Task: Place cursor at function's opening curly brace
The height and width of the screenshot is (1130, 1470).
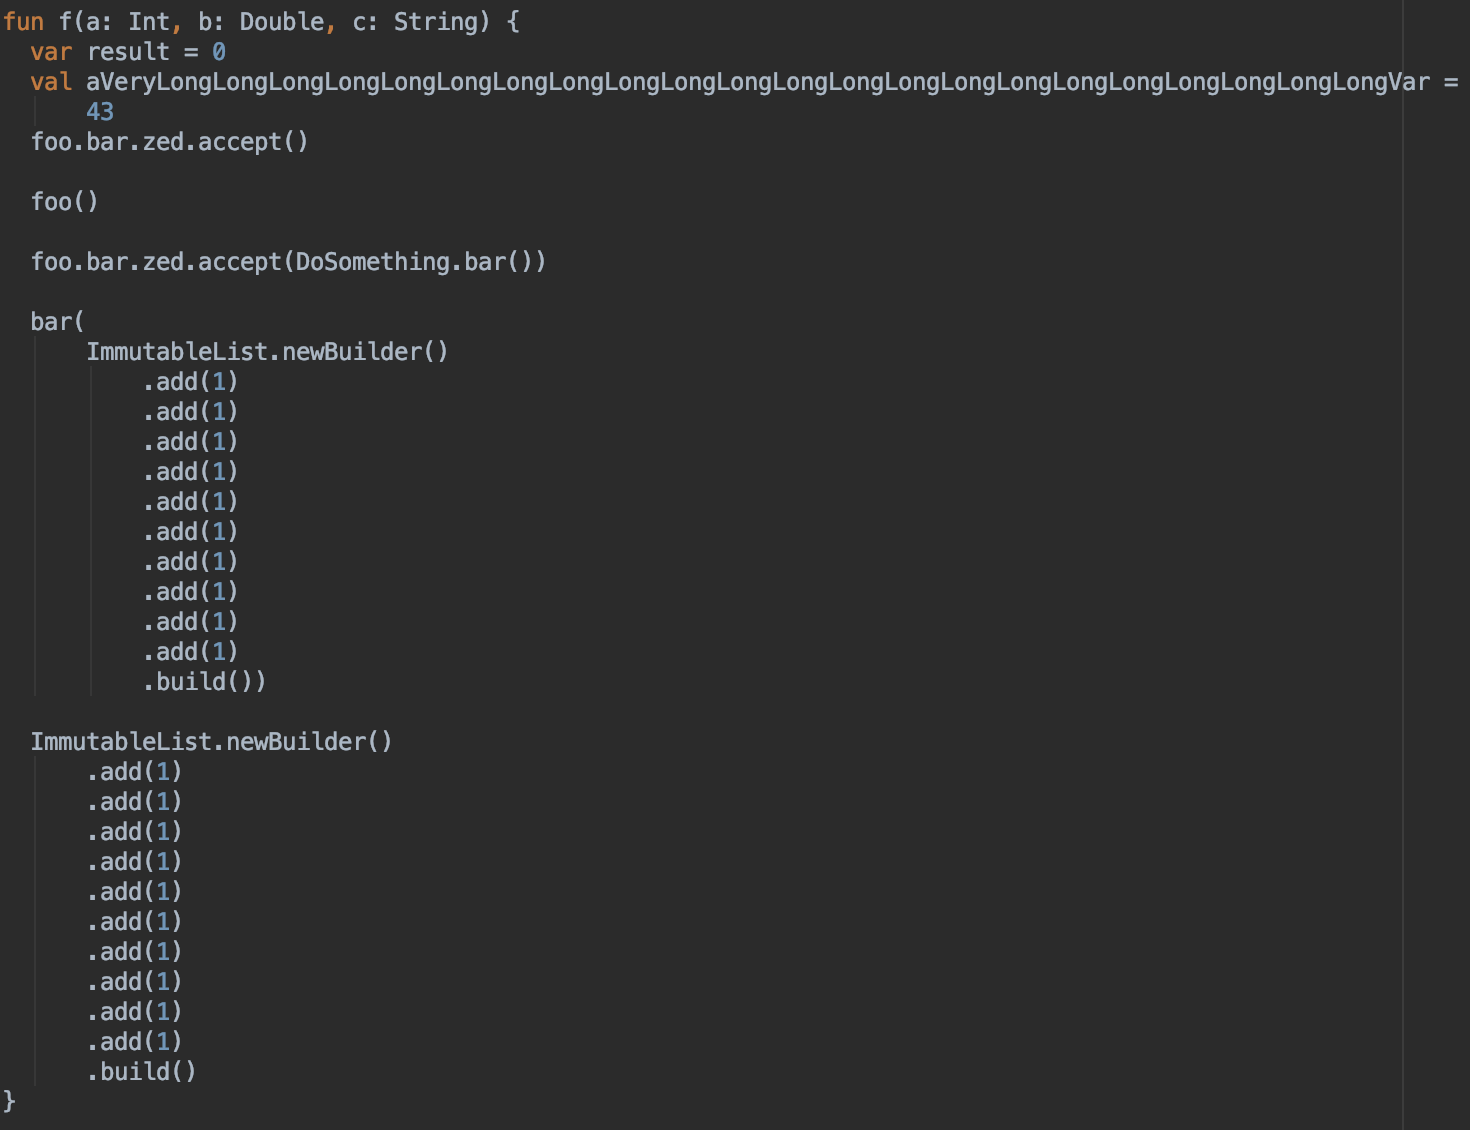Action: (513, 22)
